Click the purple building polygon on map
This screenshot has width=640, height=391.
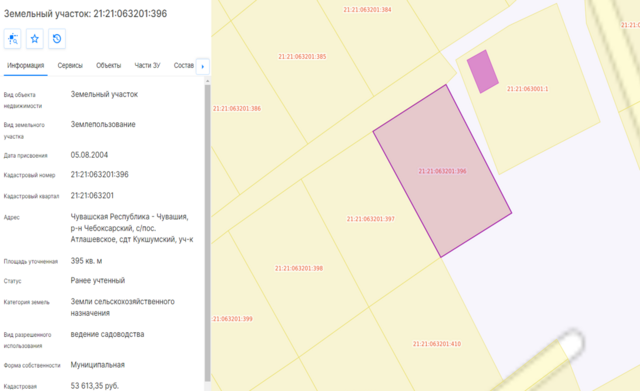tap(482, 71)
